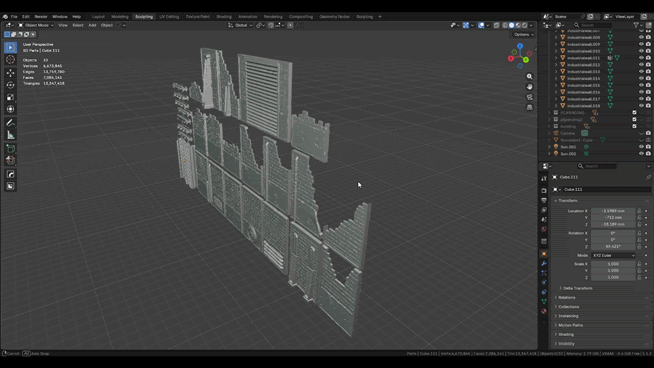Open the Window menu
The height and width of the screenshot is (368, 654).
click(x=60, y=17)
